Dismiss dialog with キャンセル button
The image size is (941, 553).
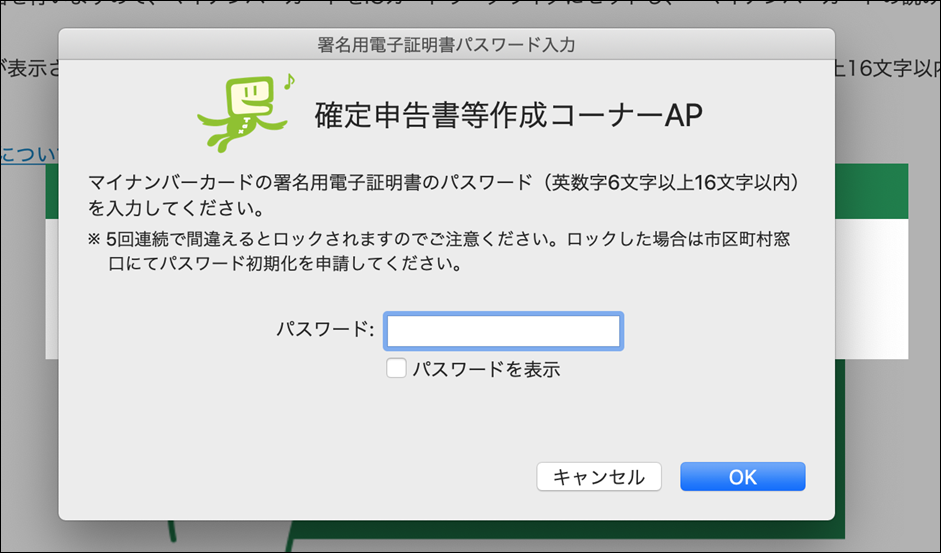599,477
